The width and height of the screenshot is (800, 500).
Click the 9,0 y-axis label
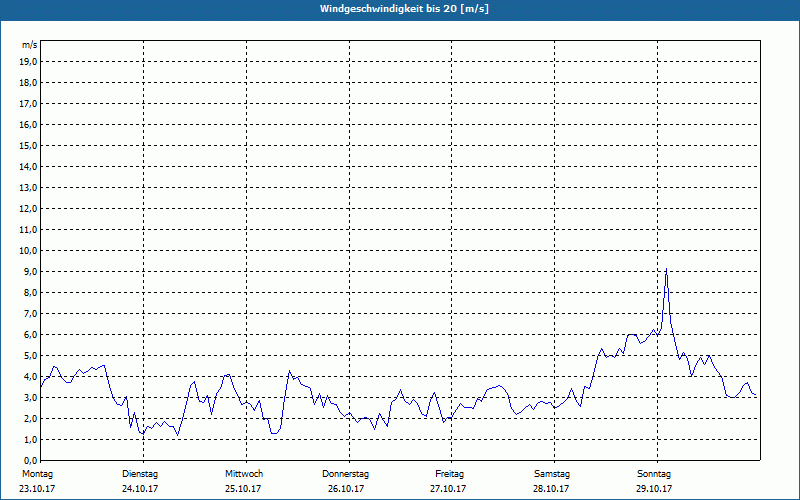tap(30, 271)
